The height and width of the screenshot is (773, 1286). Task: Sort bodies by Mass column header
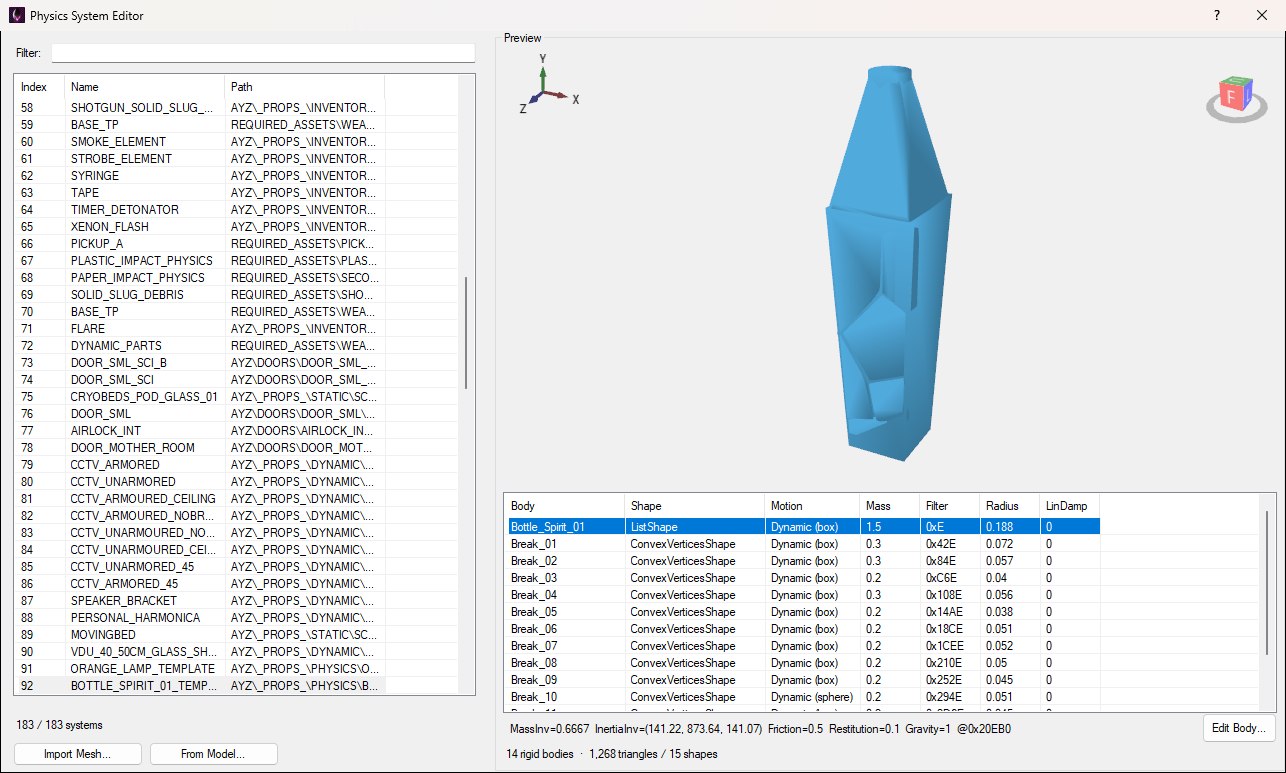[x=889, y=506]
